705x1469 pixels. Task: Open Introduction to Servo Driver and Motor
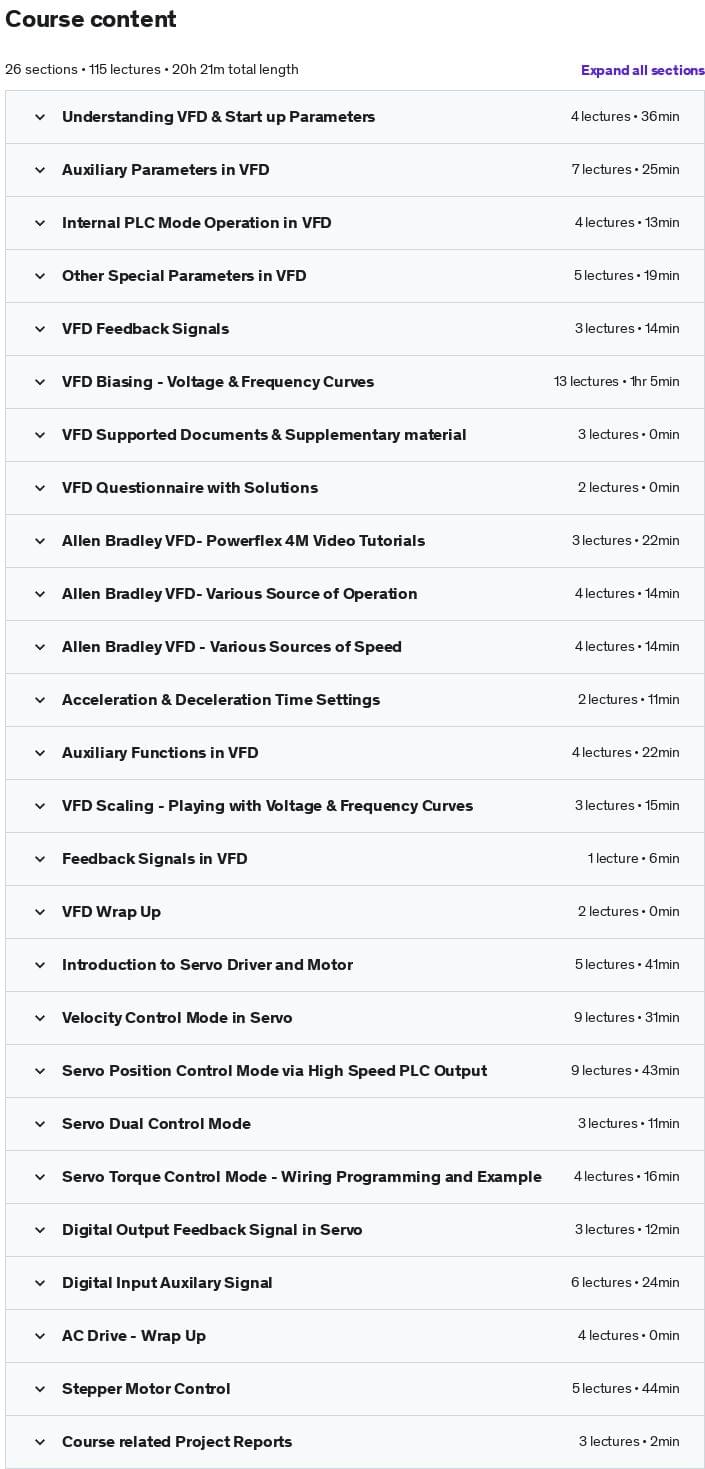(x=207, y=965)
